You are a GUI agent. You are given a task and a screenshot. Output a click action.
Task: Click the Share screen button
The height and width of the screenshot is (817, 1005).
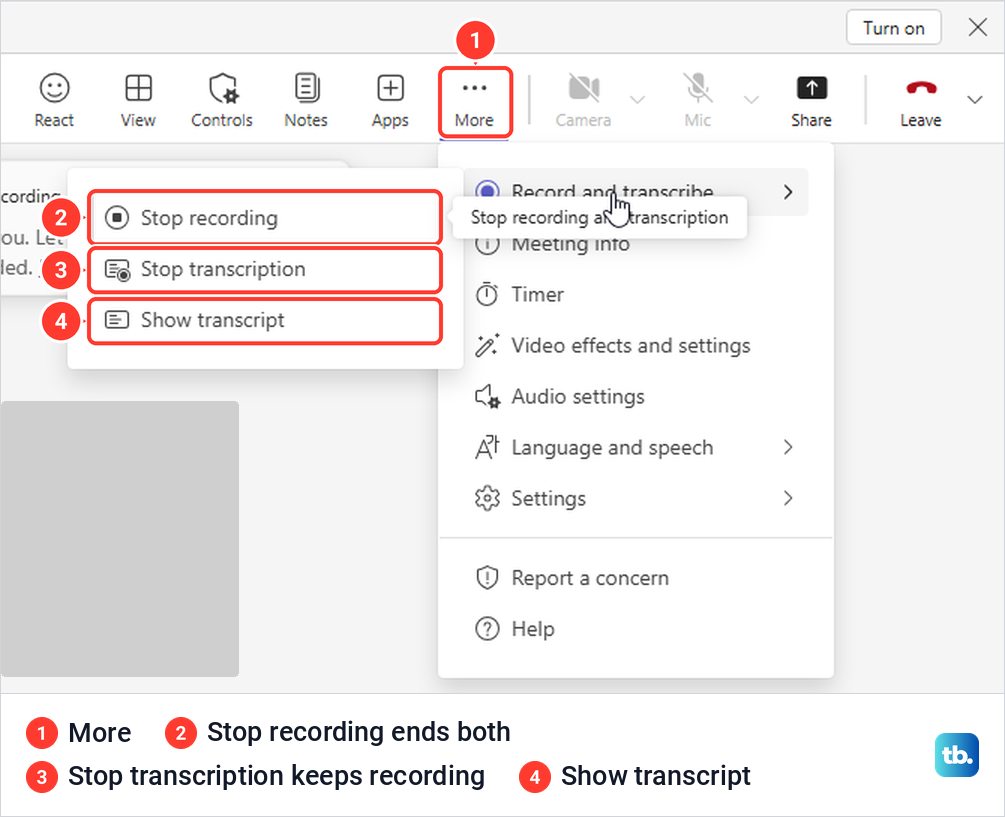point(811,101)
